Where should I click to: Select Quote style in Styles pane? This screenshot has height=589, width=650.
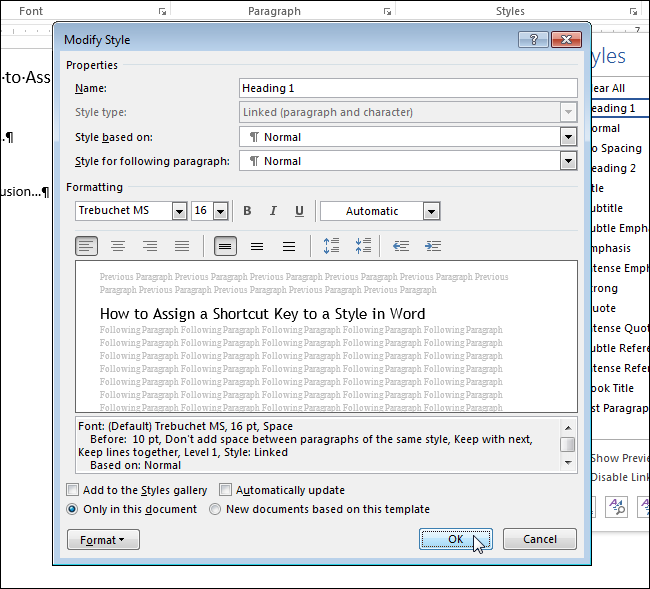[620, 308]
